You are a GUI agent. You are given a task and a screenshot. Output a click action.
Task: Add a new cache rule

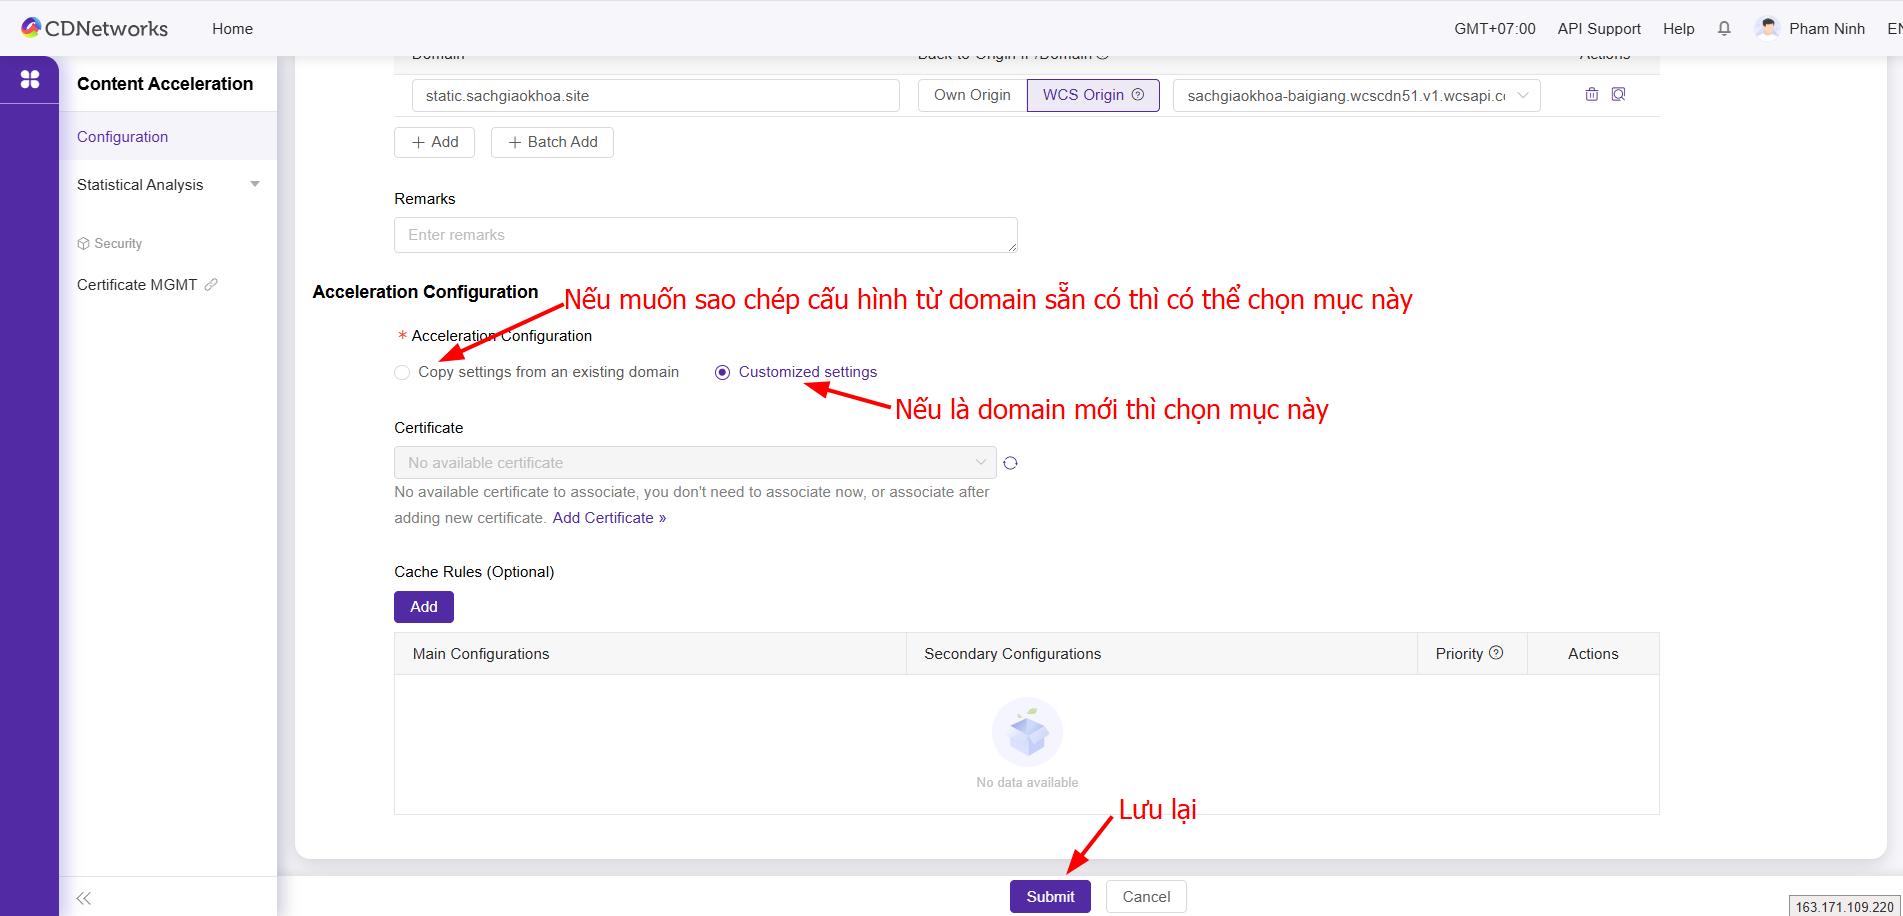click(x=423, y=607)
